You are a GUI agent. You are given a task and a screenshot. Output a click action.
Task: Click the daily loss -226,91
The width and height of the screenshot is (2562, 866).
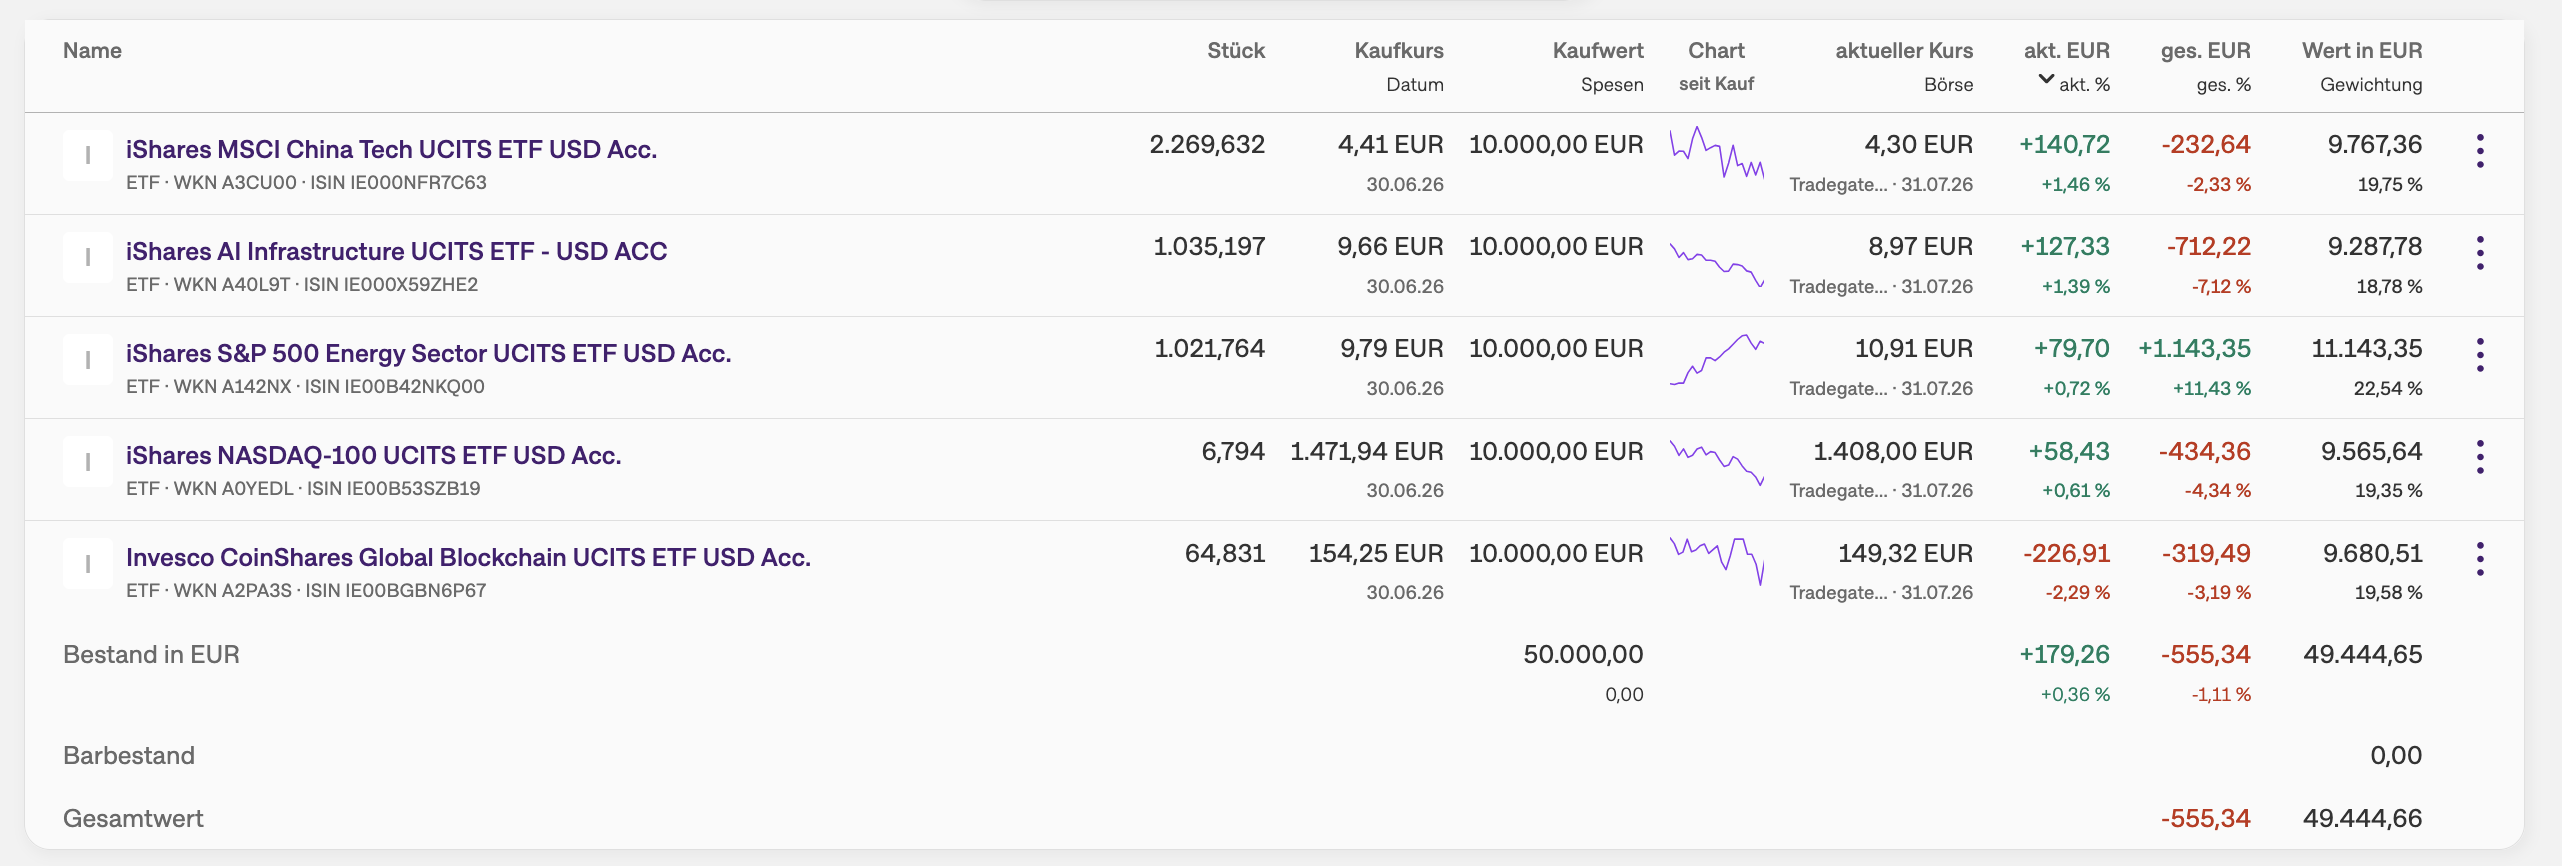[x=2066, y=554]
